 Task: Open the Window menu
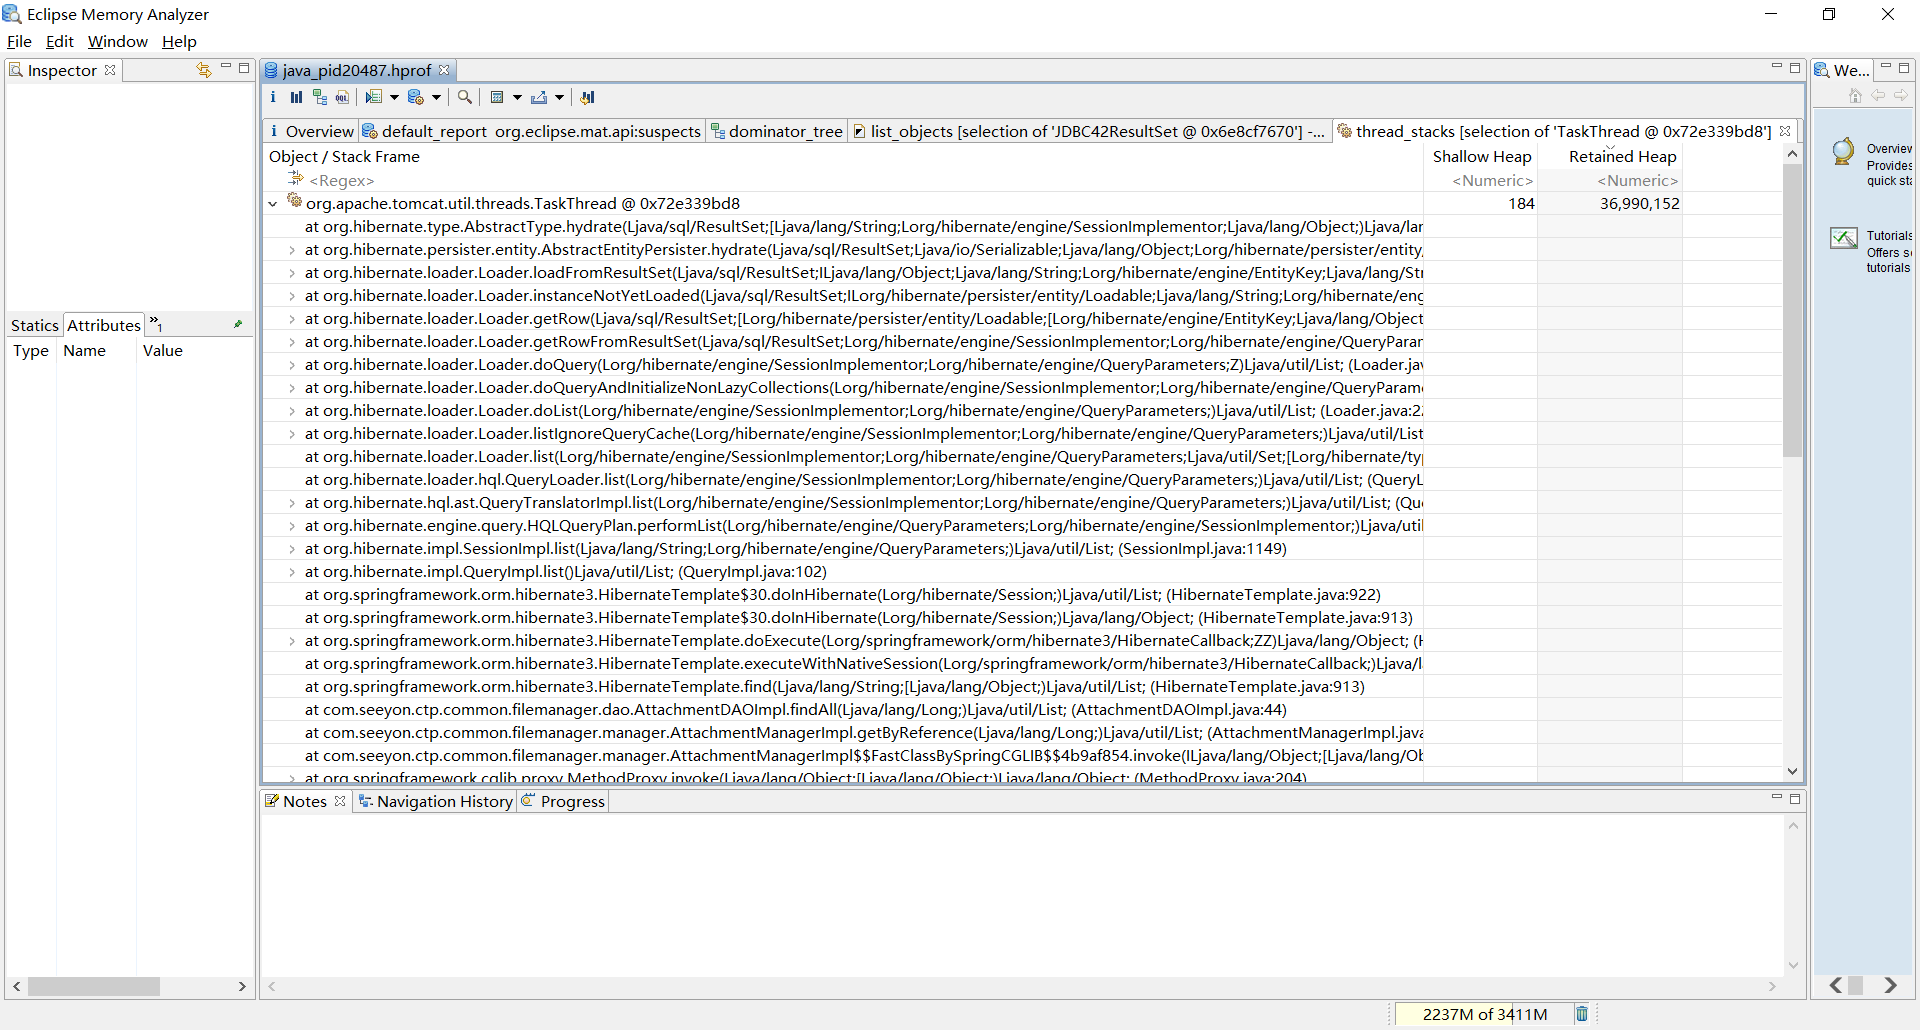(118, 41)
